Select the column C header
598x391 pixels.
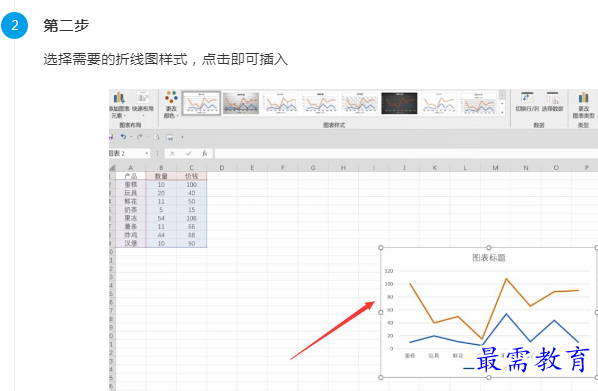191,168
